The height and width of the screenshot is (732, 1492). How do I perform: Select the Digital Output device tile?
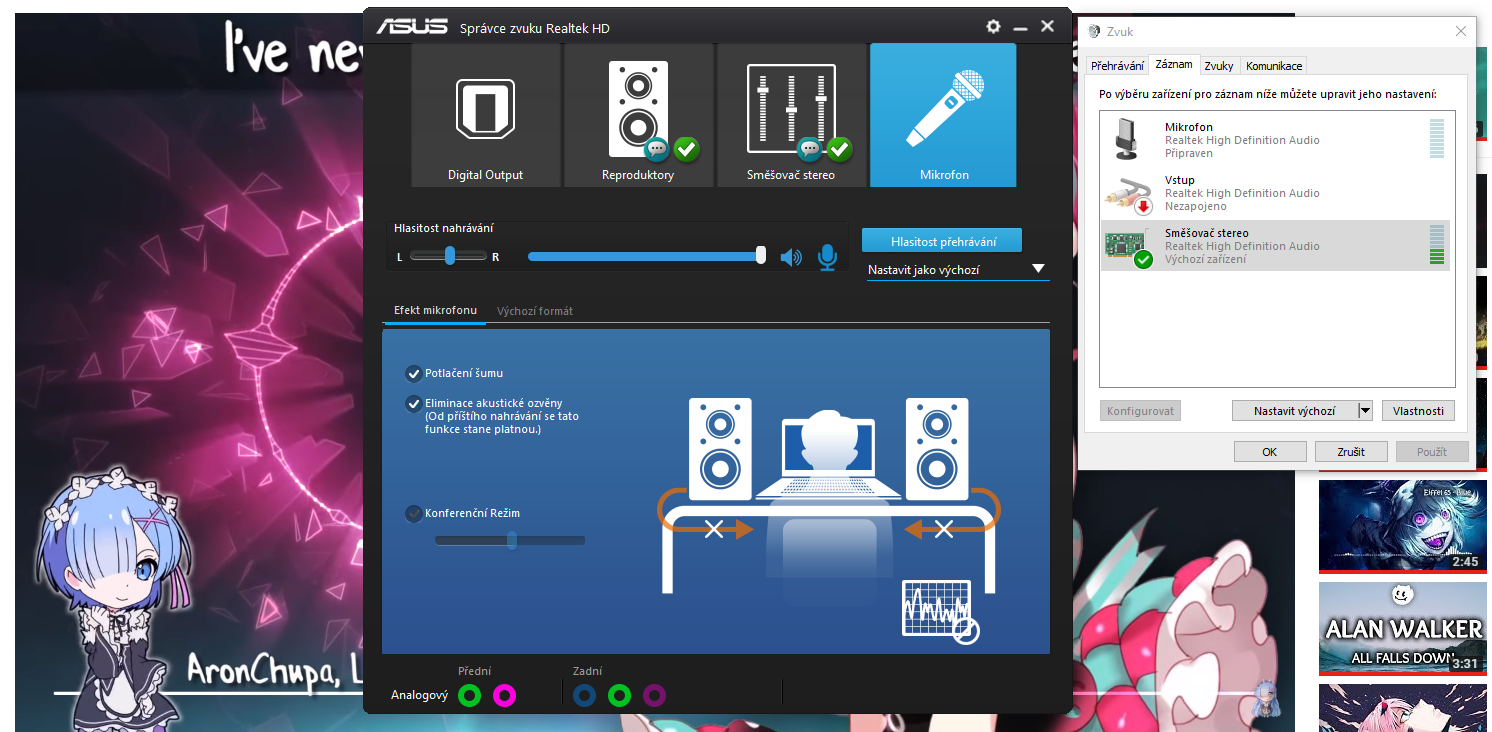(x=486, y=115)
